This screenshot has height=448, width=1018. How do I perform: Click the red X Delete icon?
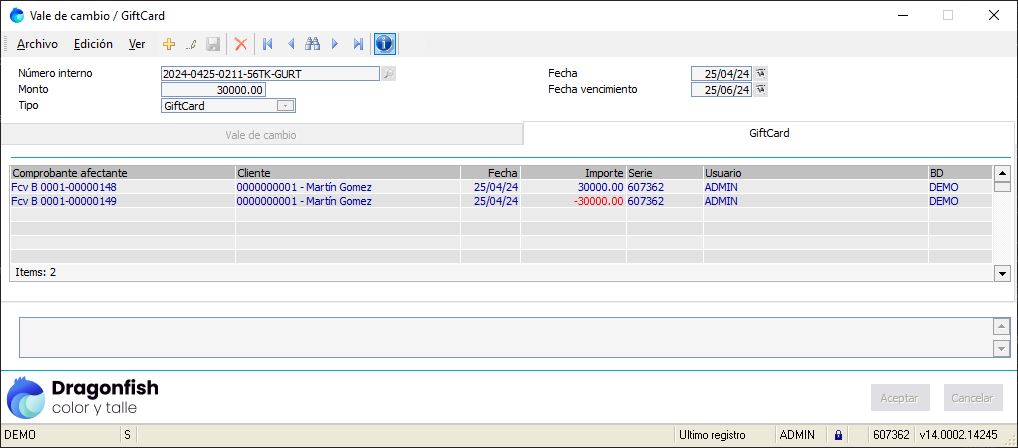point(241,44)
